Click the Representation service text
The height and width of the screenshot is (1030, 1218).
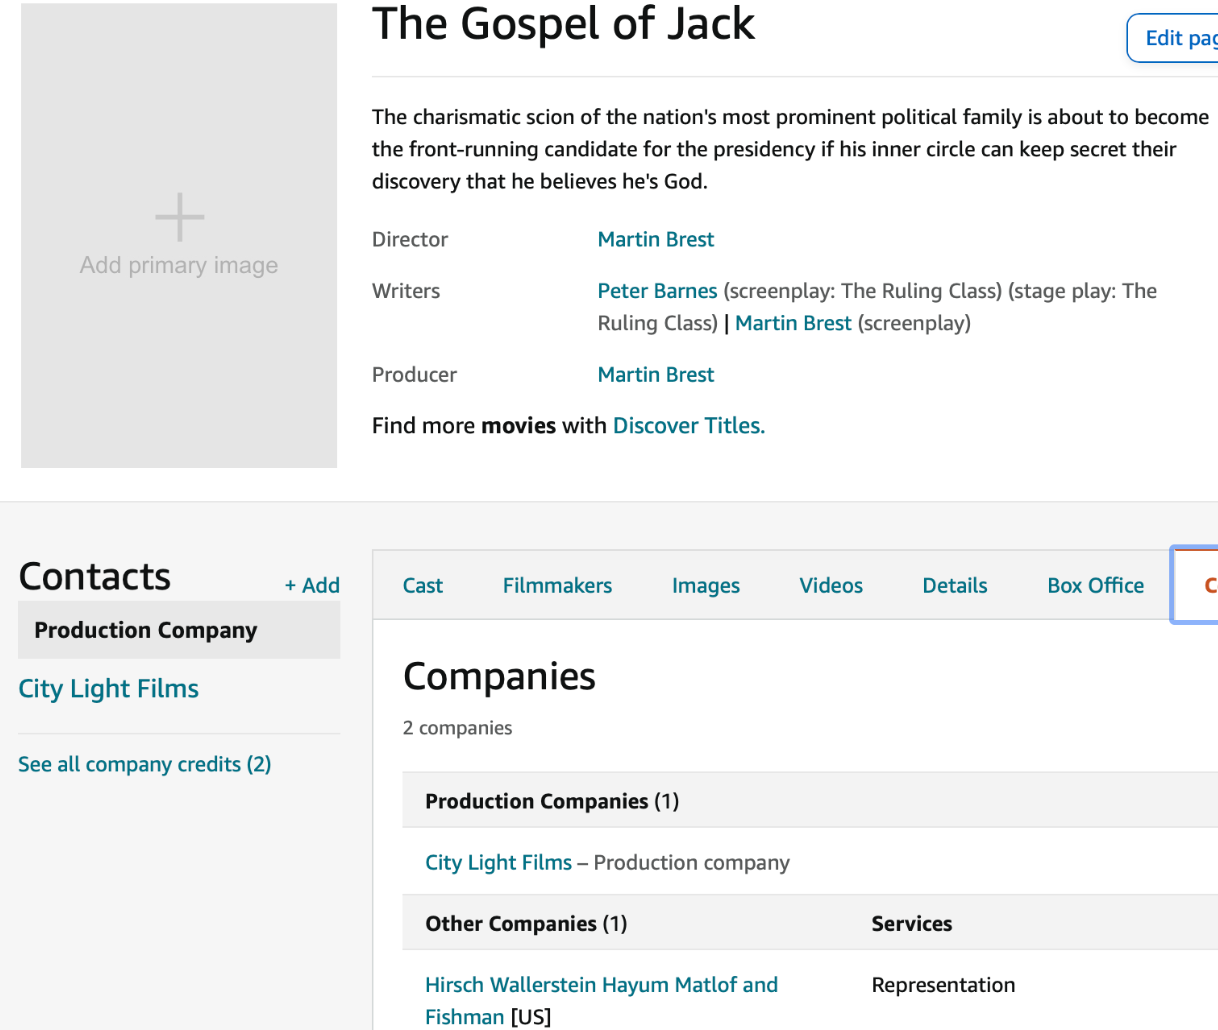pos(943,986)
